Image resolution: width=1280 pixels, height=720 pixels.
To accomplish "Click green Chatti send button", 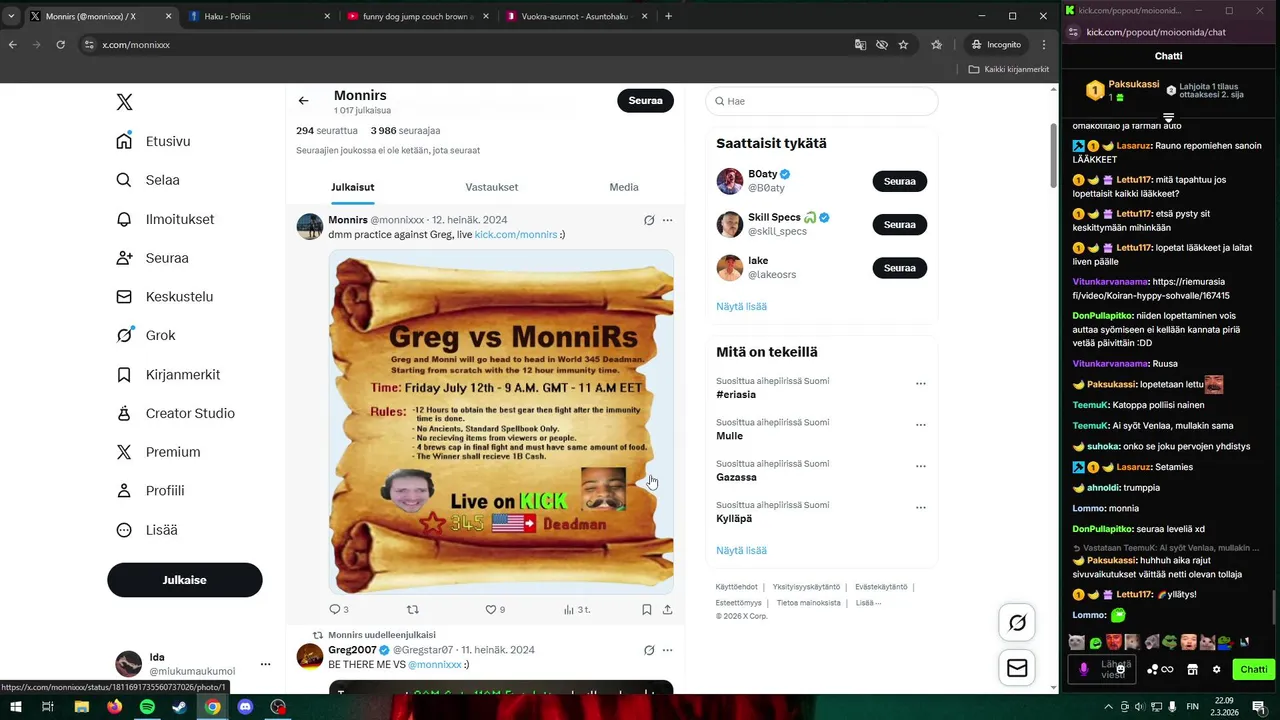I will click(1254, 670).
